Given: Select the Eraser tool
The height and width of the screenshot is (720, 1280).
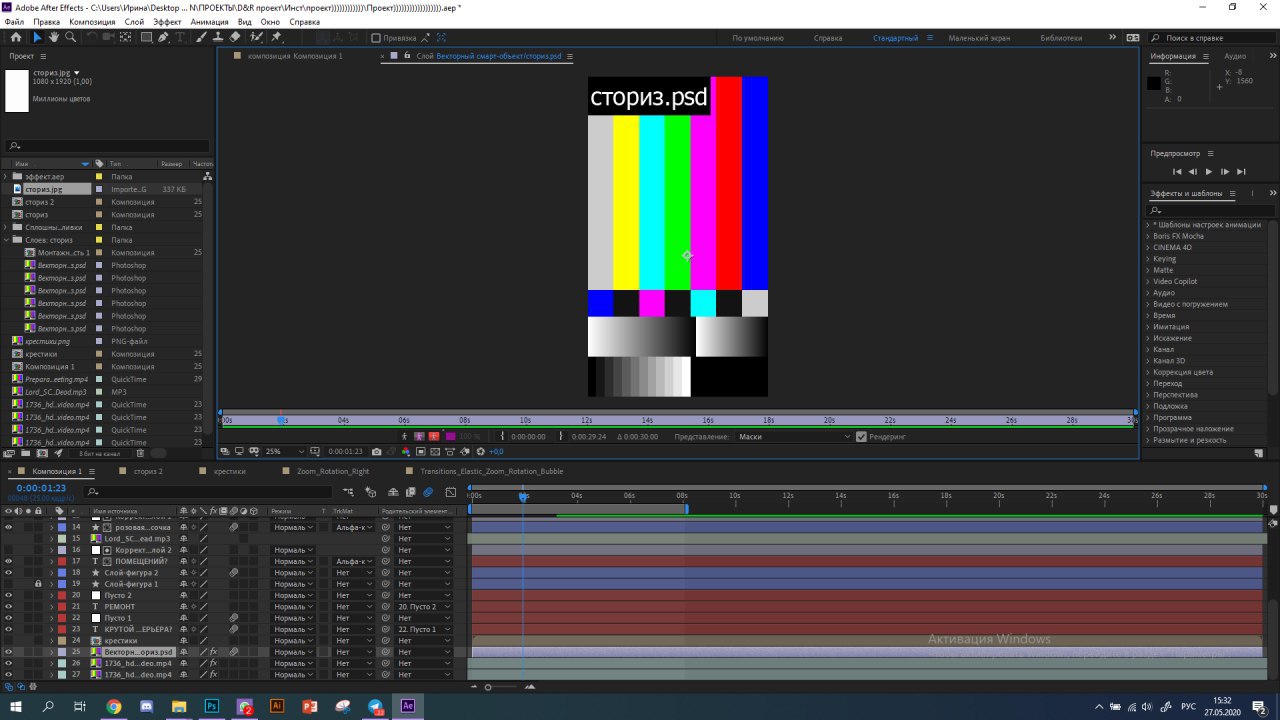Looking at the screenshot, I should coord(237,37).
